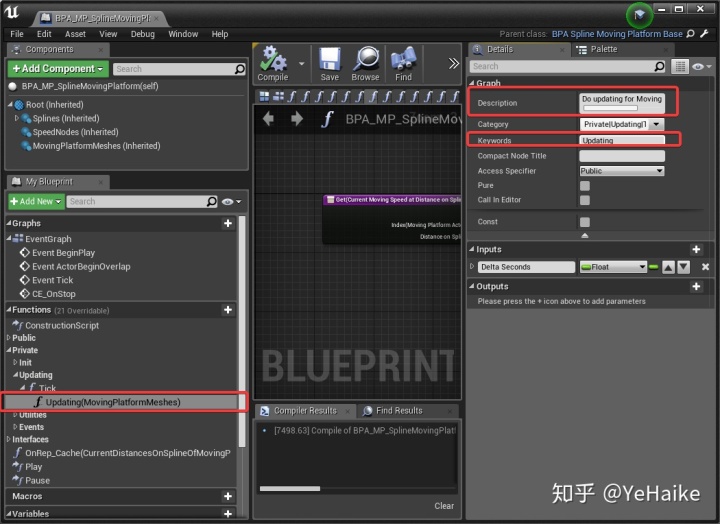Click the Unreal Engine logo
The height and width of the screenshot is (524, 720).
(x=12, y=12)
